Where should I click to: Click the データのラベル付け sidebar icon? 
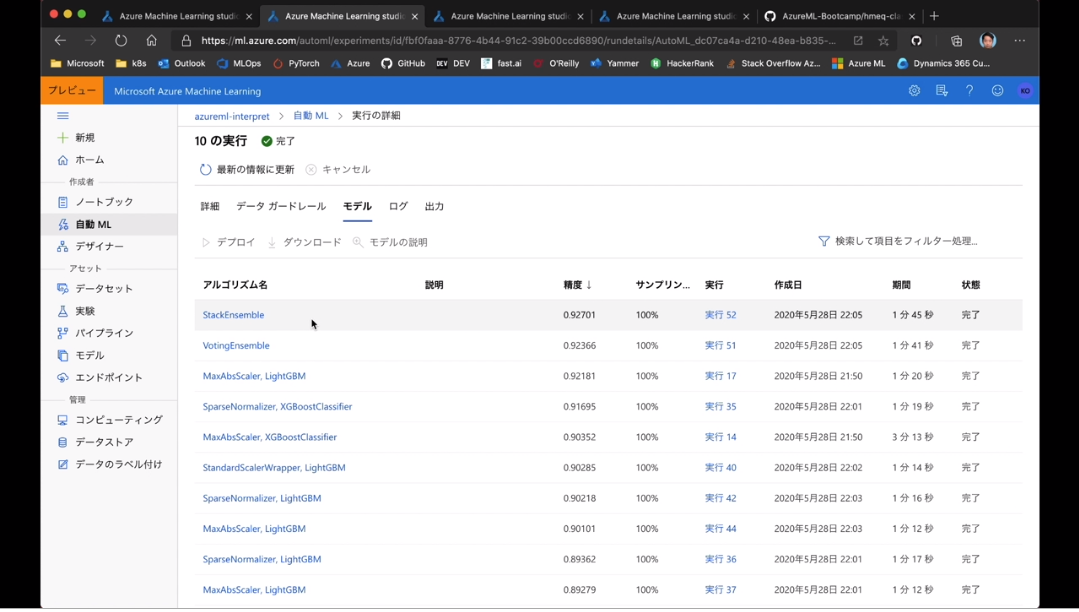coord(63,465)
